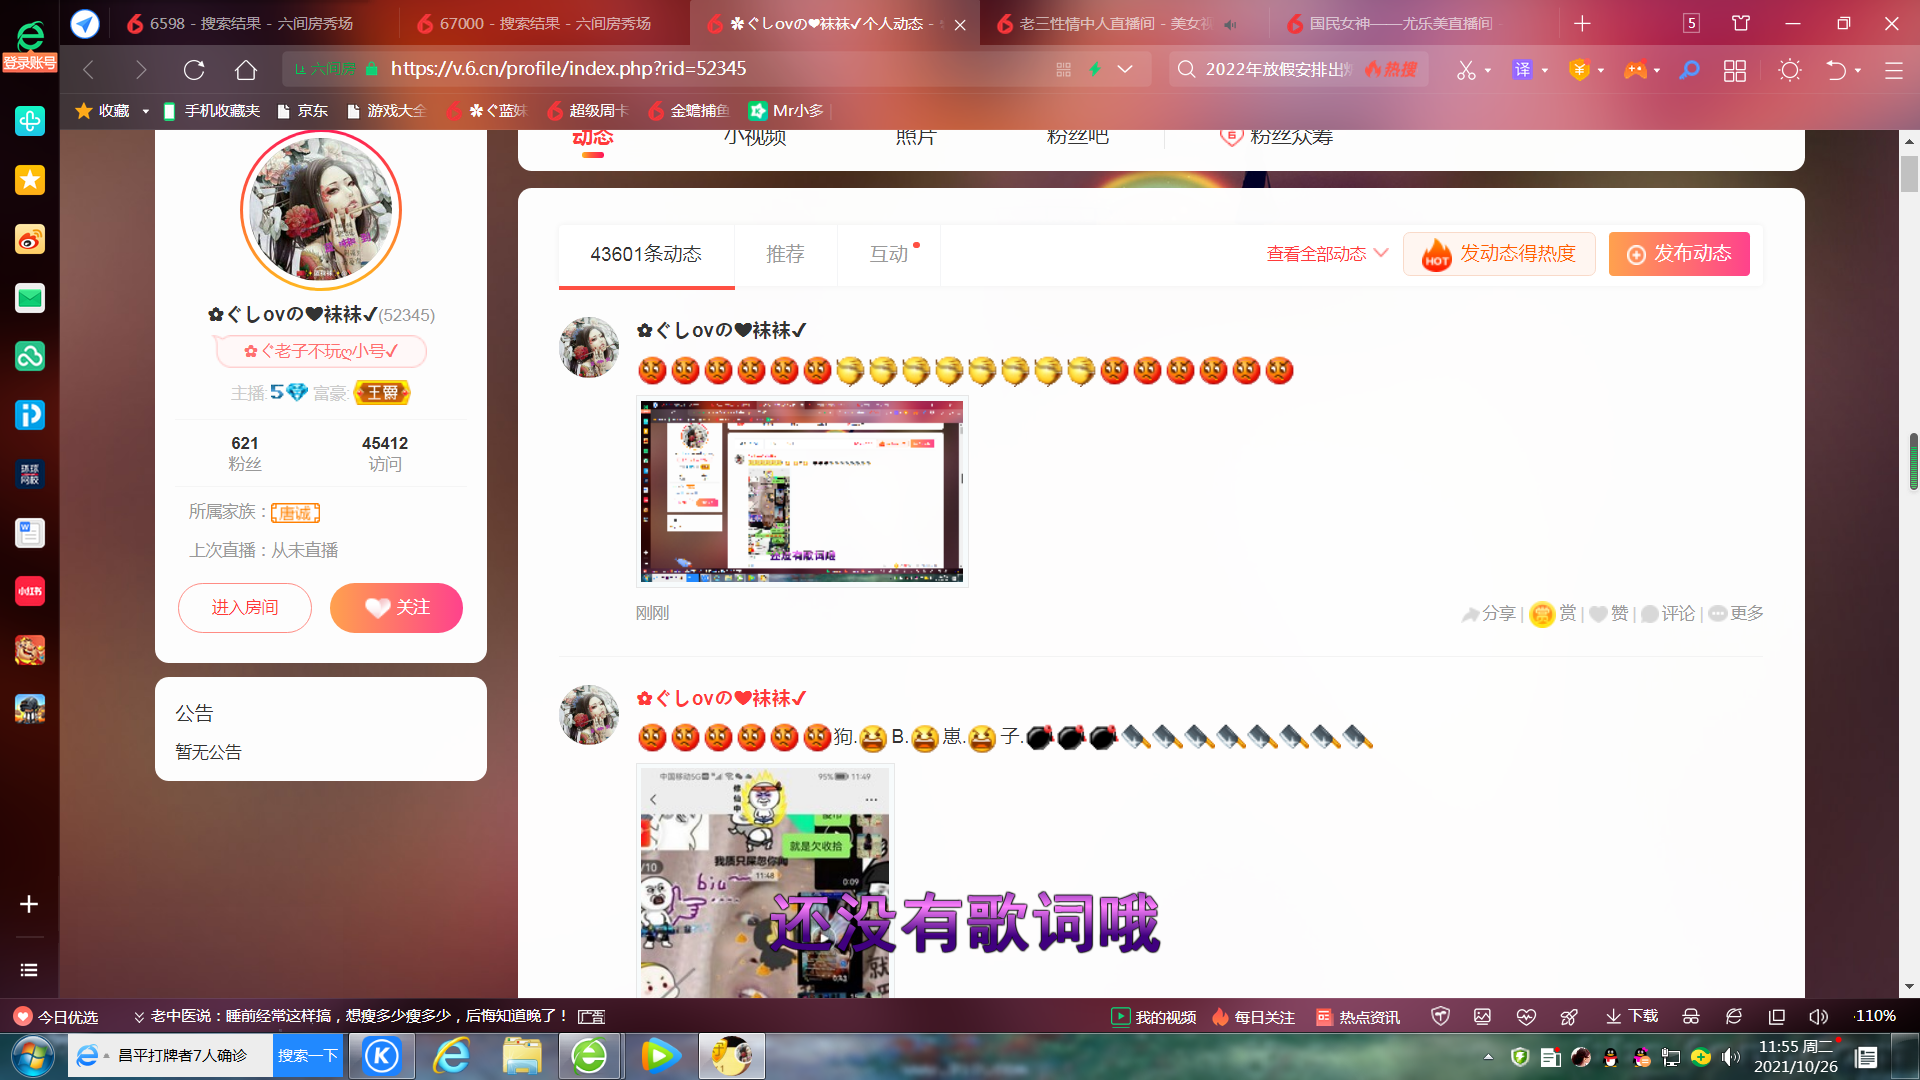The height and width of the screenshot is (1080, 1920).
Task: Go to the browser home page icon
Action: coord(246,69)
